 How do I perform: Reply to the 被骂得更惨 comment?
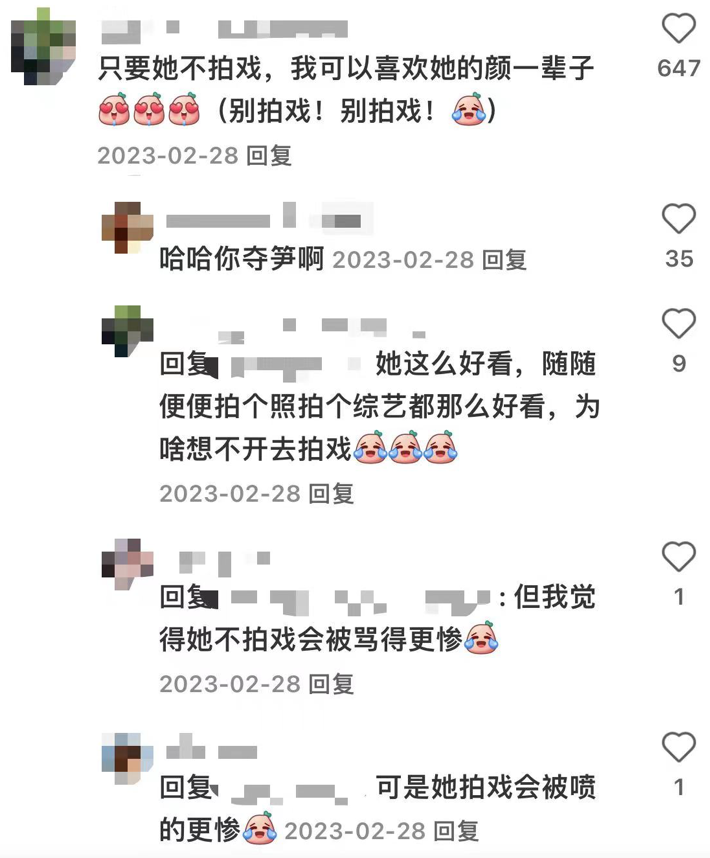331,685
